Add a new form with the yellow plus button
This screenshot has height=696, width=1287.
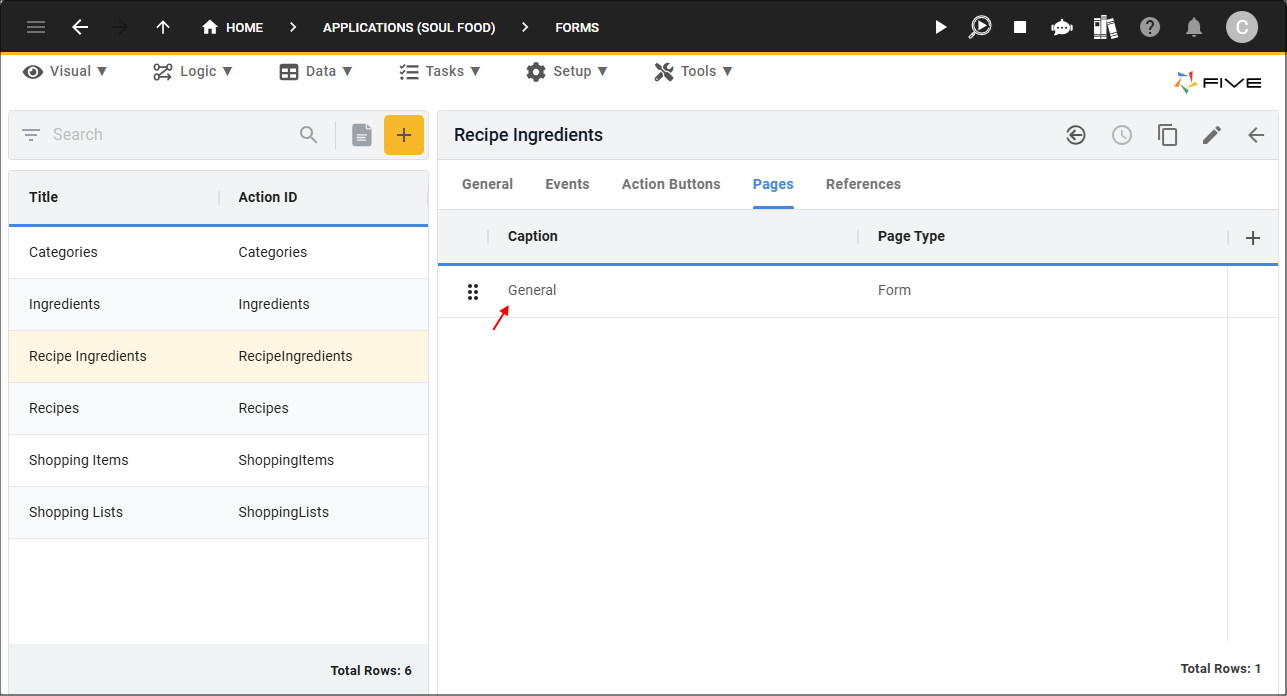tap(404, 135)
